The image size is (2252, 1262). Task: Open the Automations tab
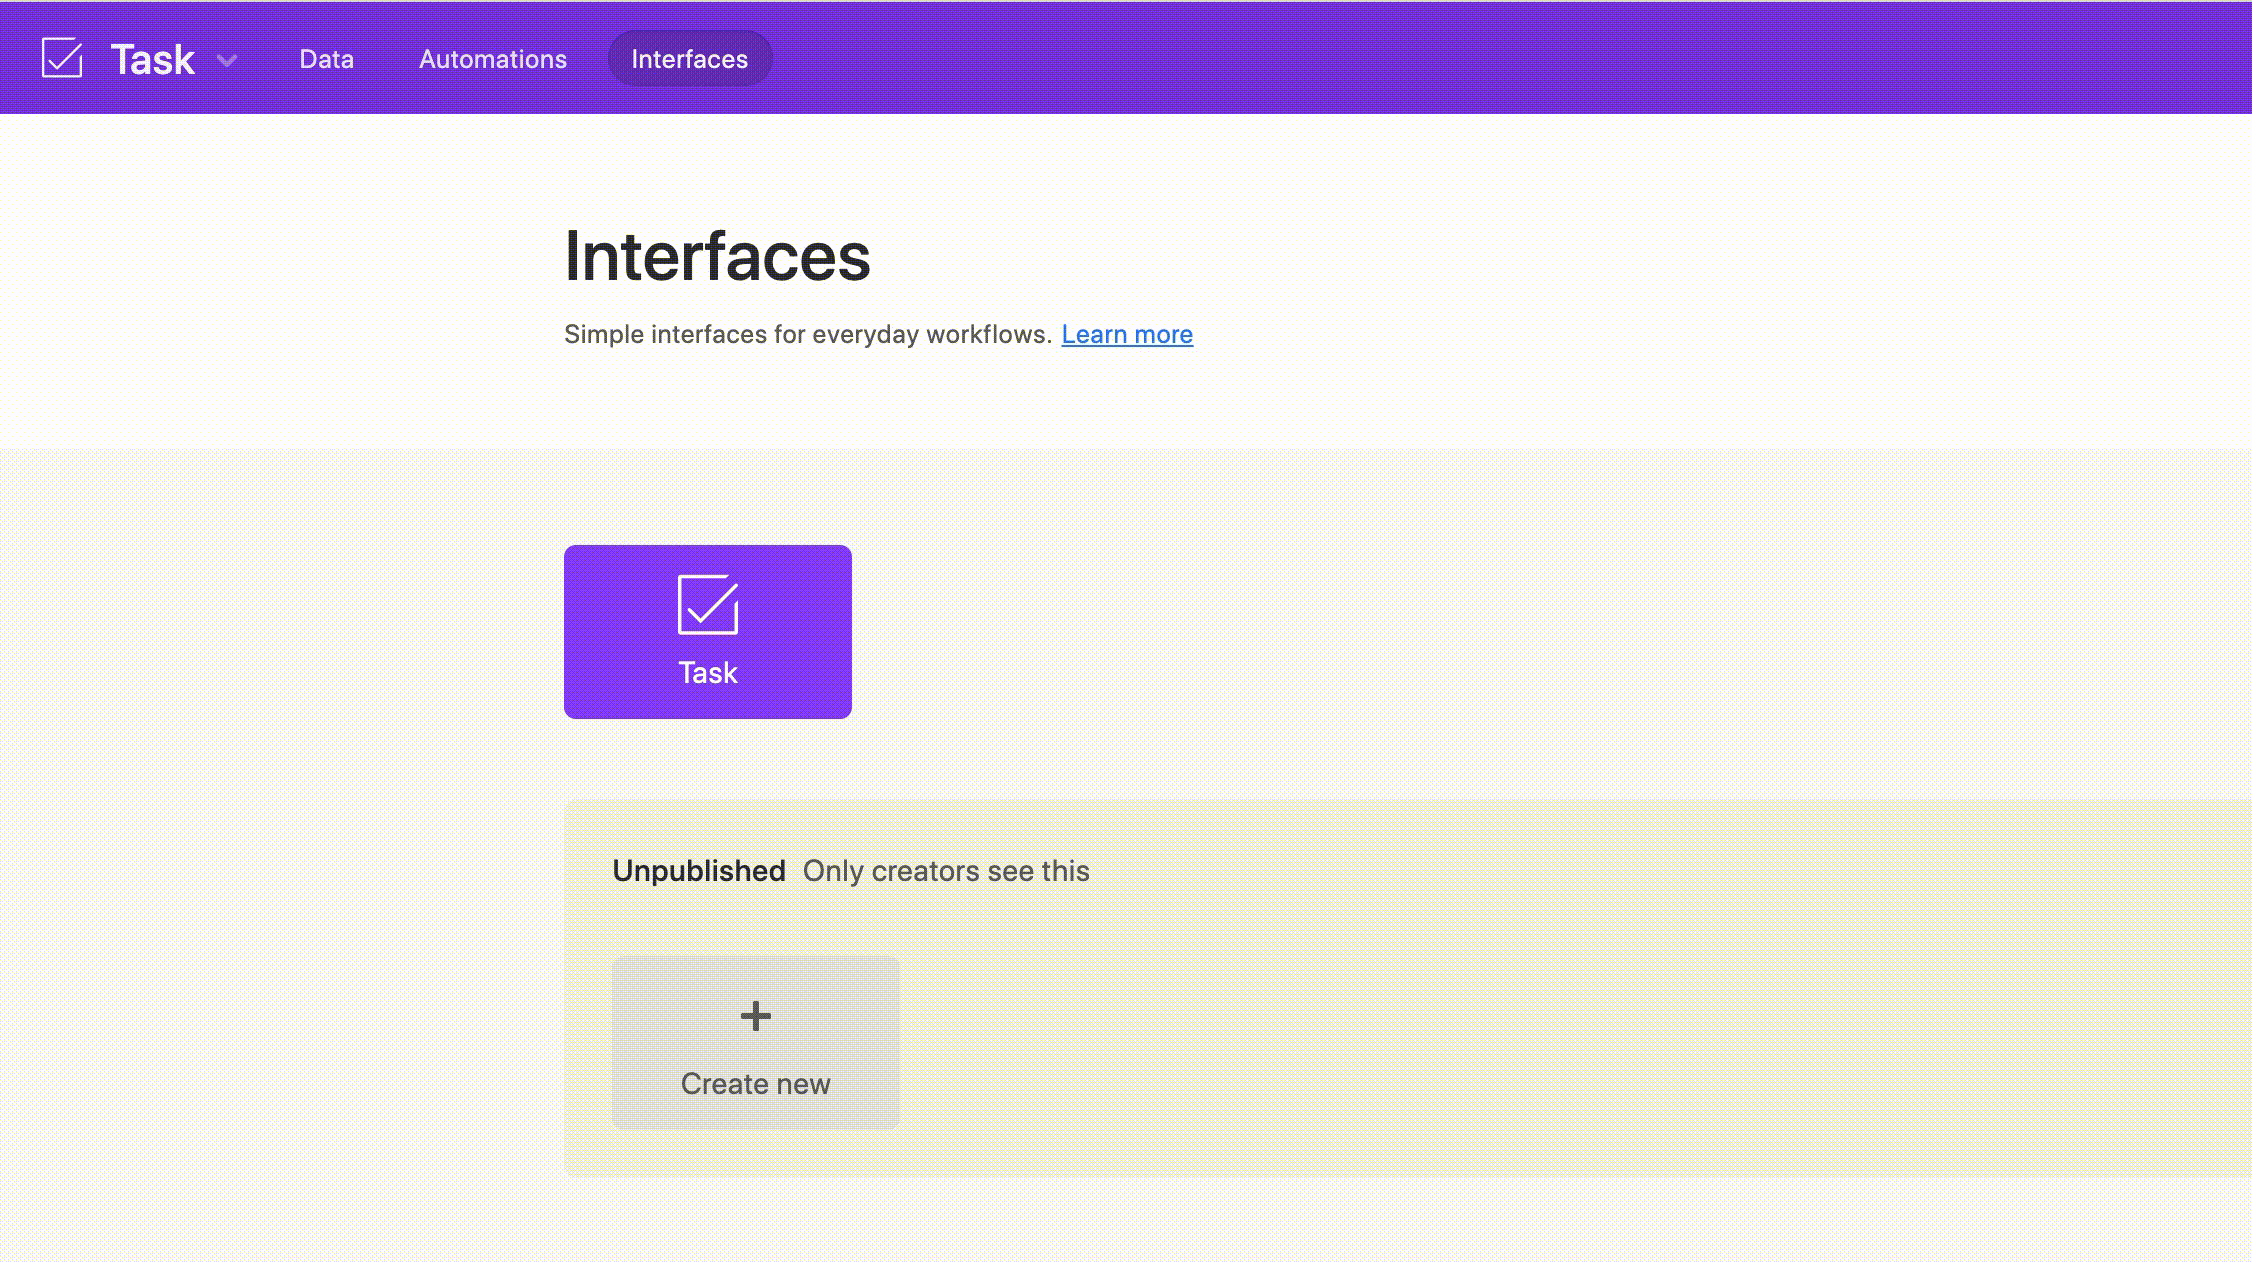(x=492, y=59)
